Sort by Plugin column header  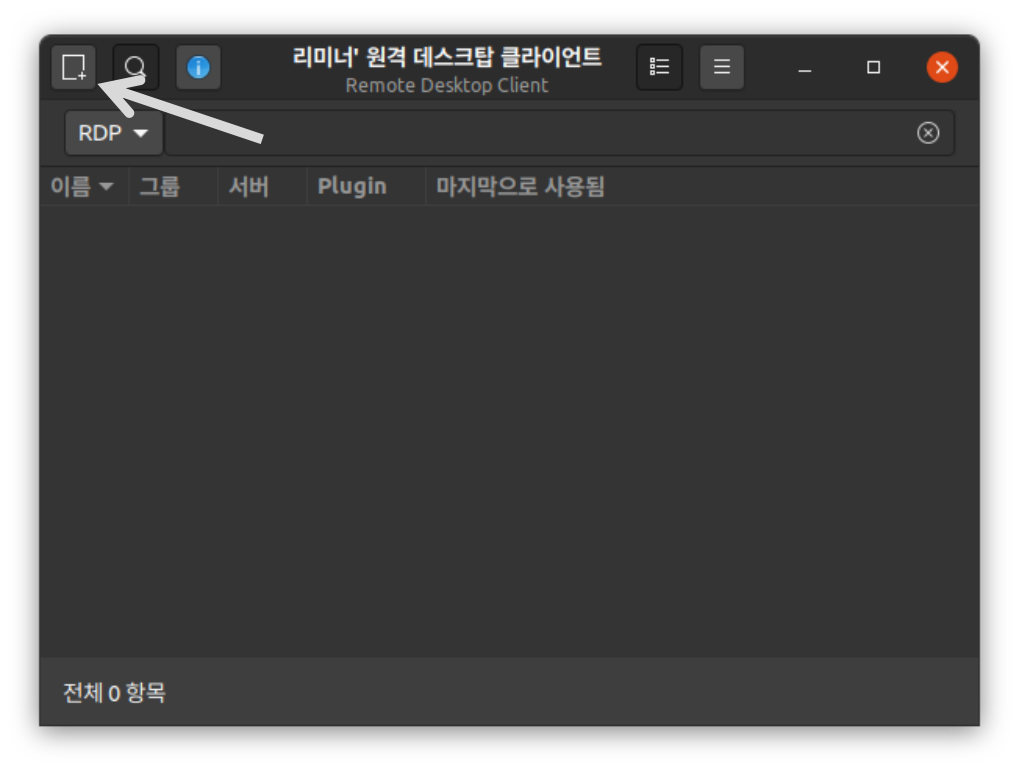[366, 187]
